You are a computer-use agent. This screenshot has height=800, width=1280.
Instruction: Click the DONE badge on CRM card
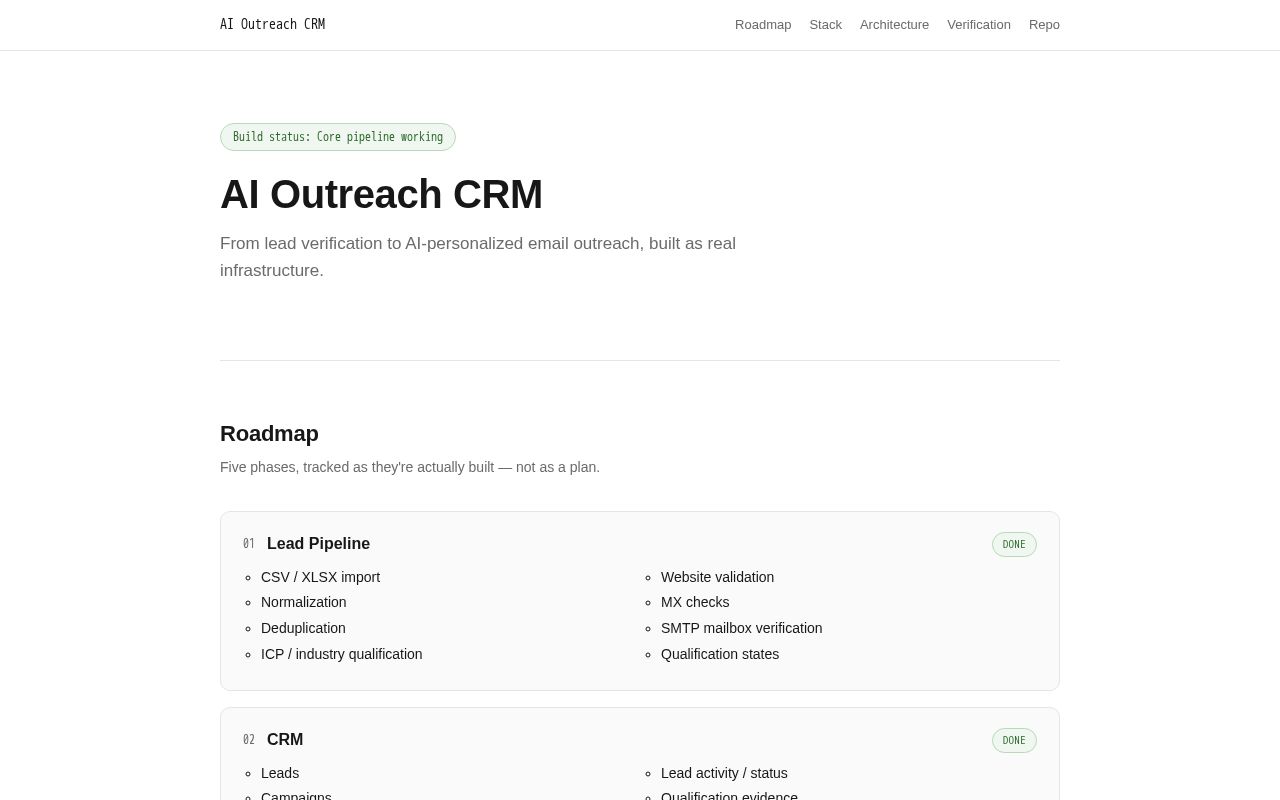click(1014, 740)
